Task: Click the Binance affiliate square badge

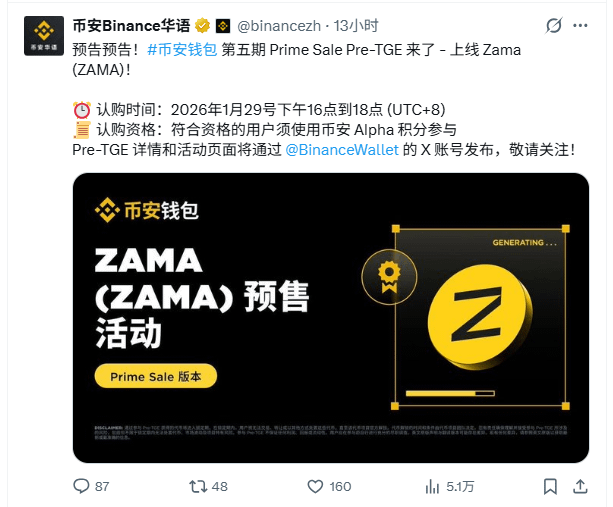Action: [x=223, y=26]
